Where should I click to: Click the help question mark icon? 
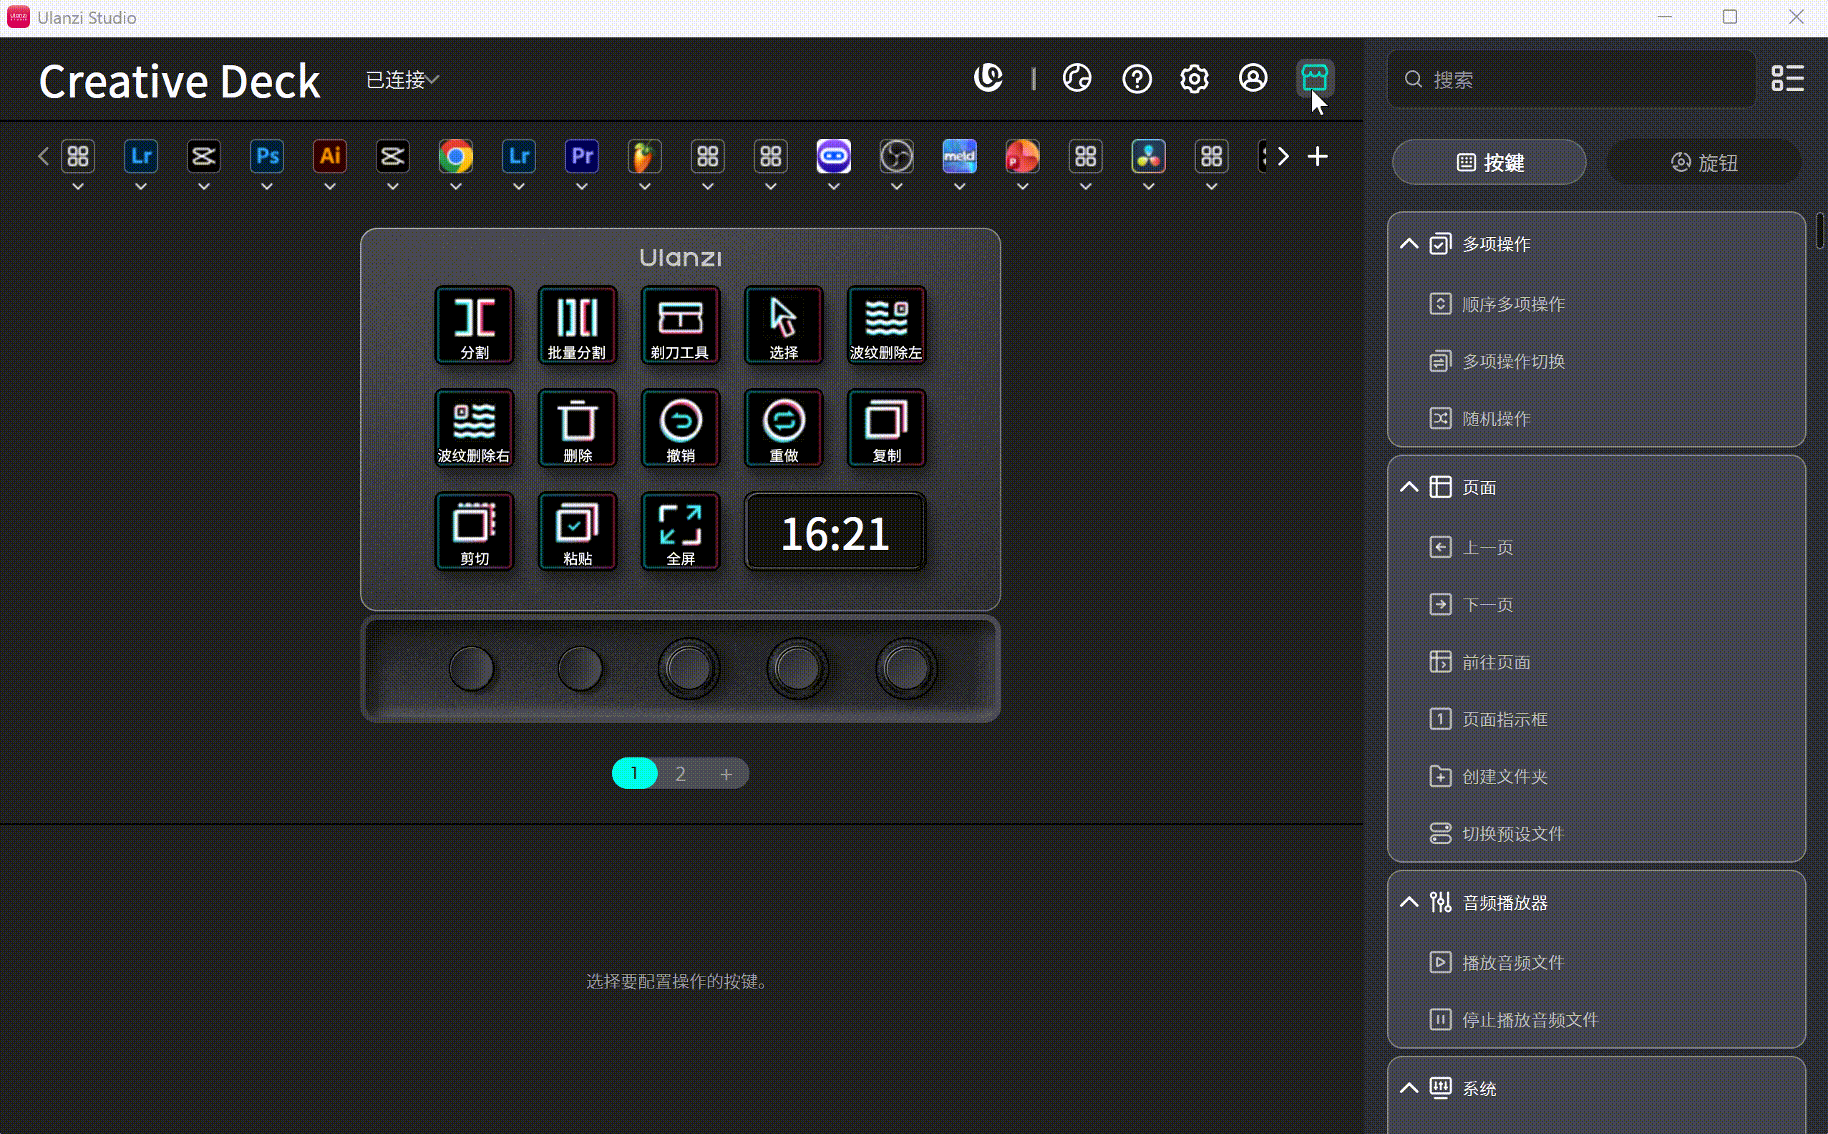(x=1136, y=78)
